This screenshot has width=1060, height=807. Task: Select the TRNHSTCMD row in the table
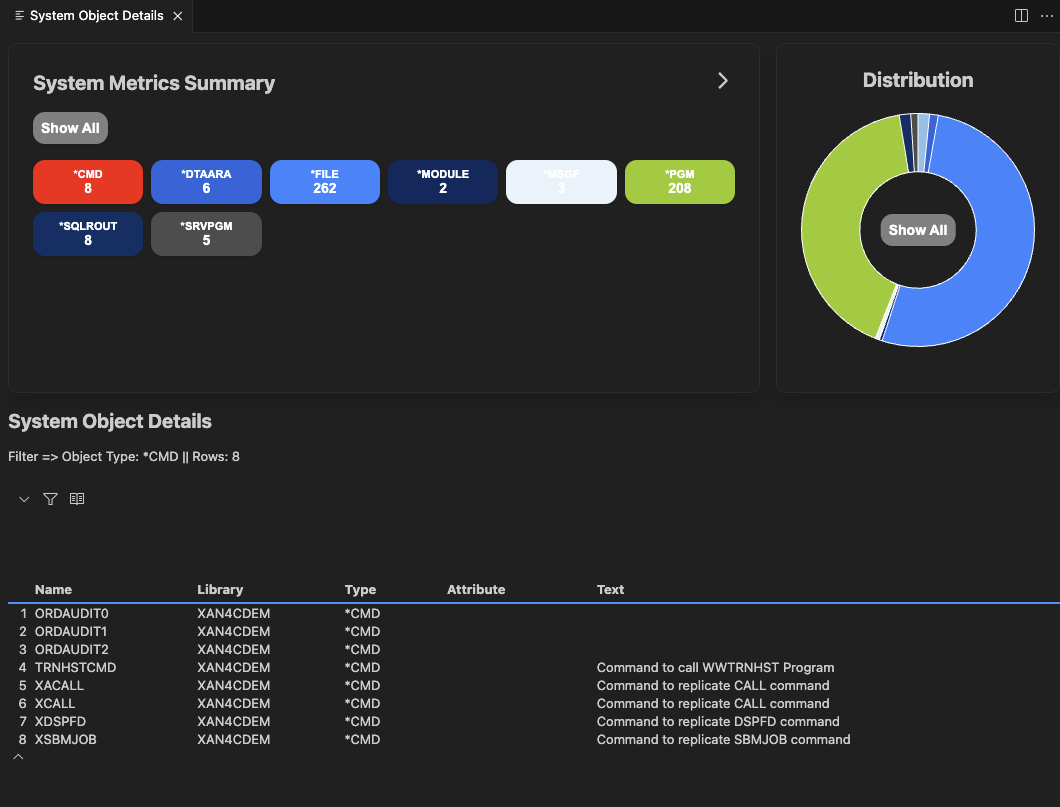pos(76,667)
